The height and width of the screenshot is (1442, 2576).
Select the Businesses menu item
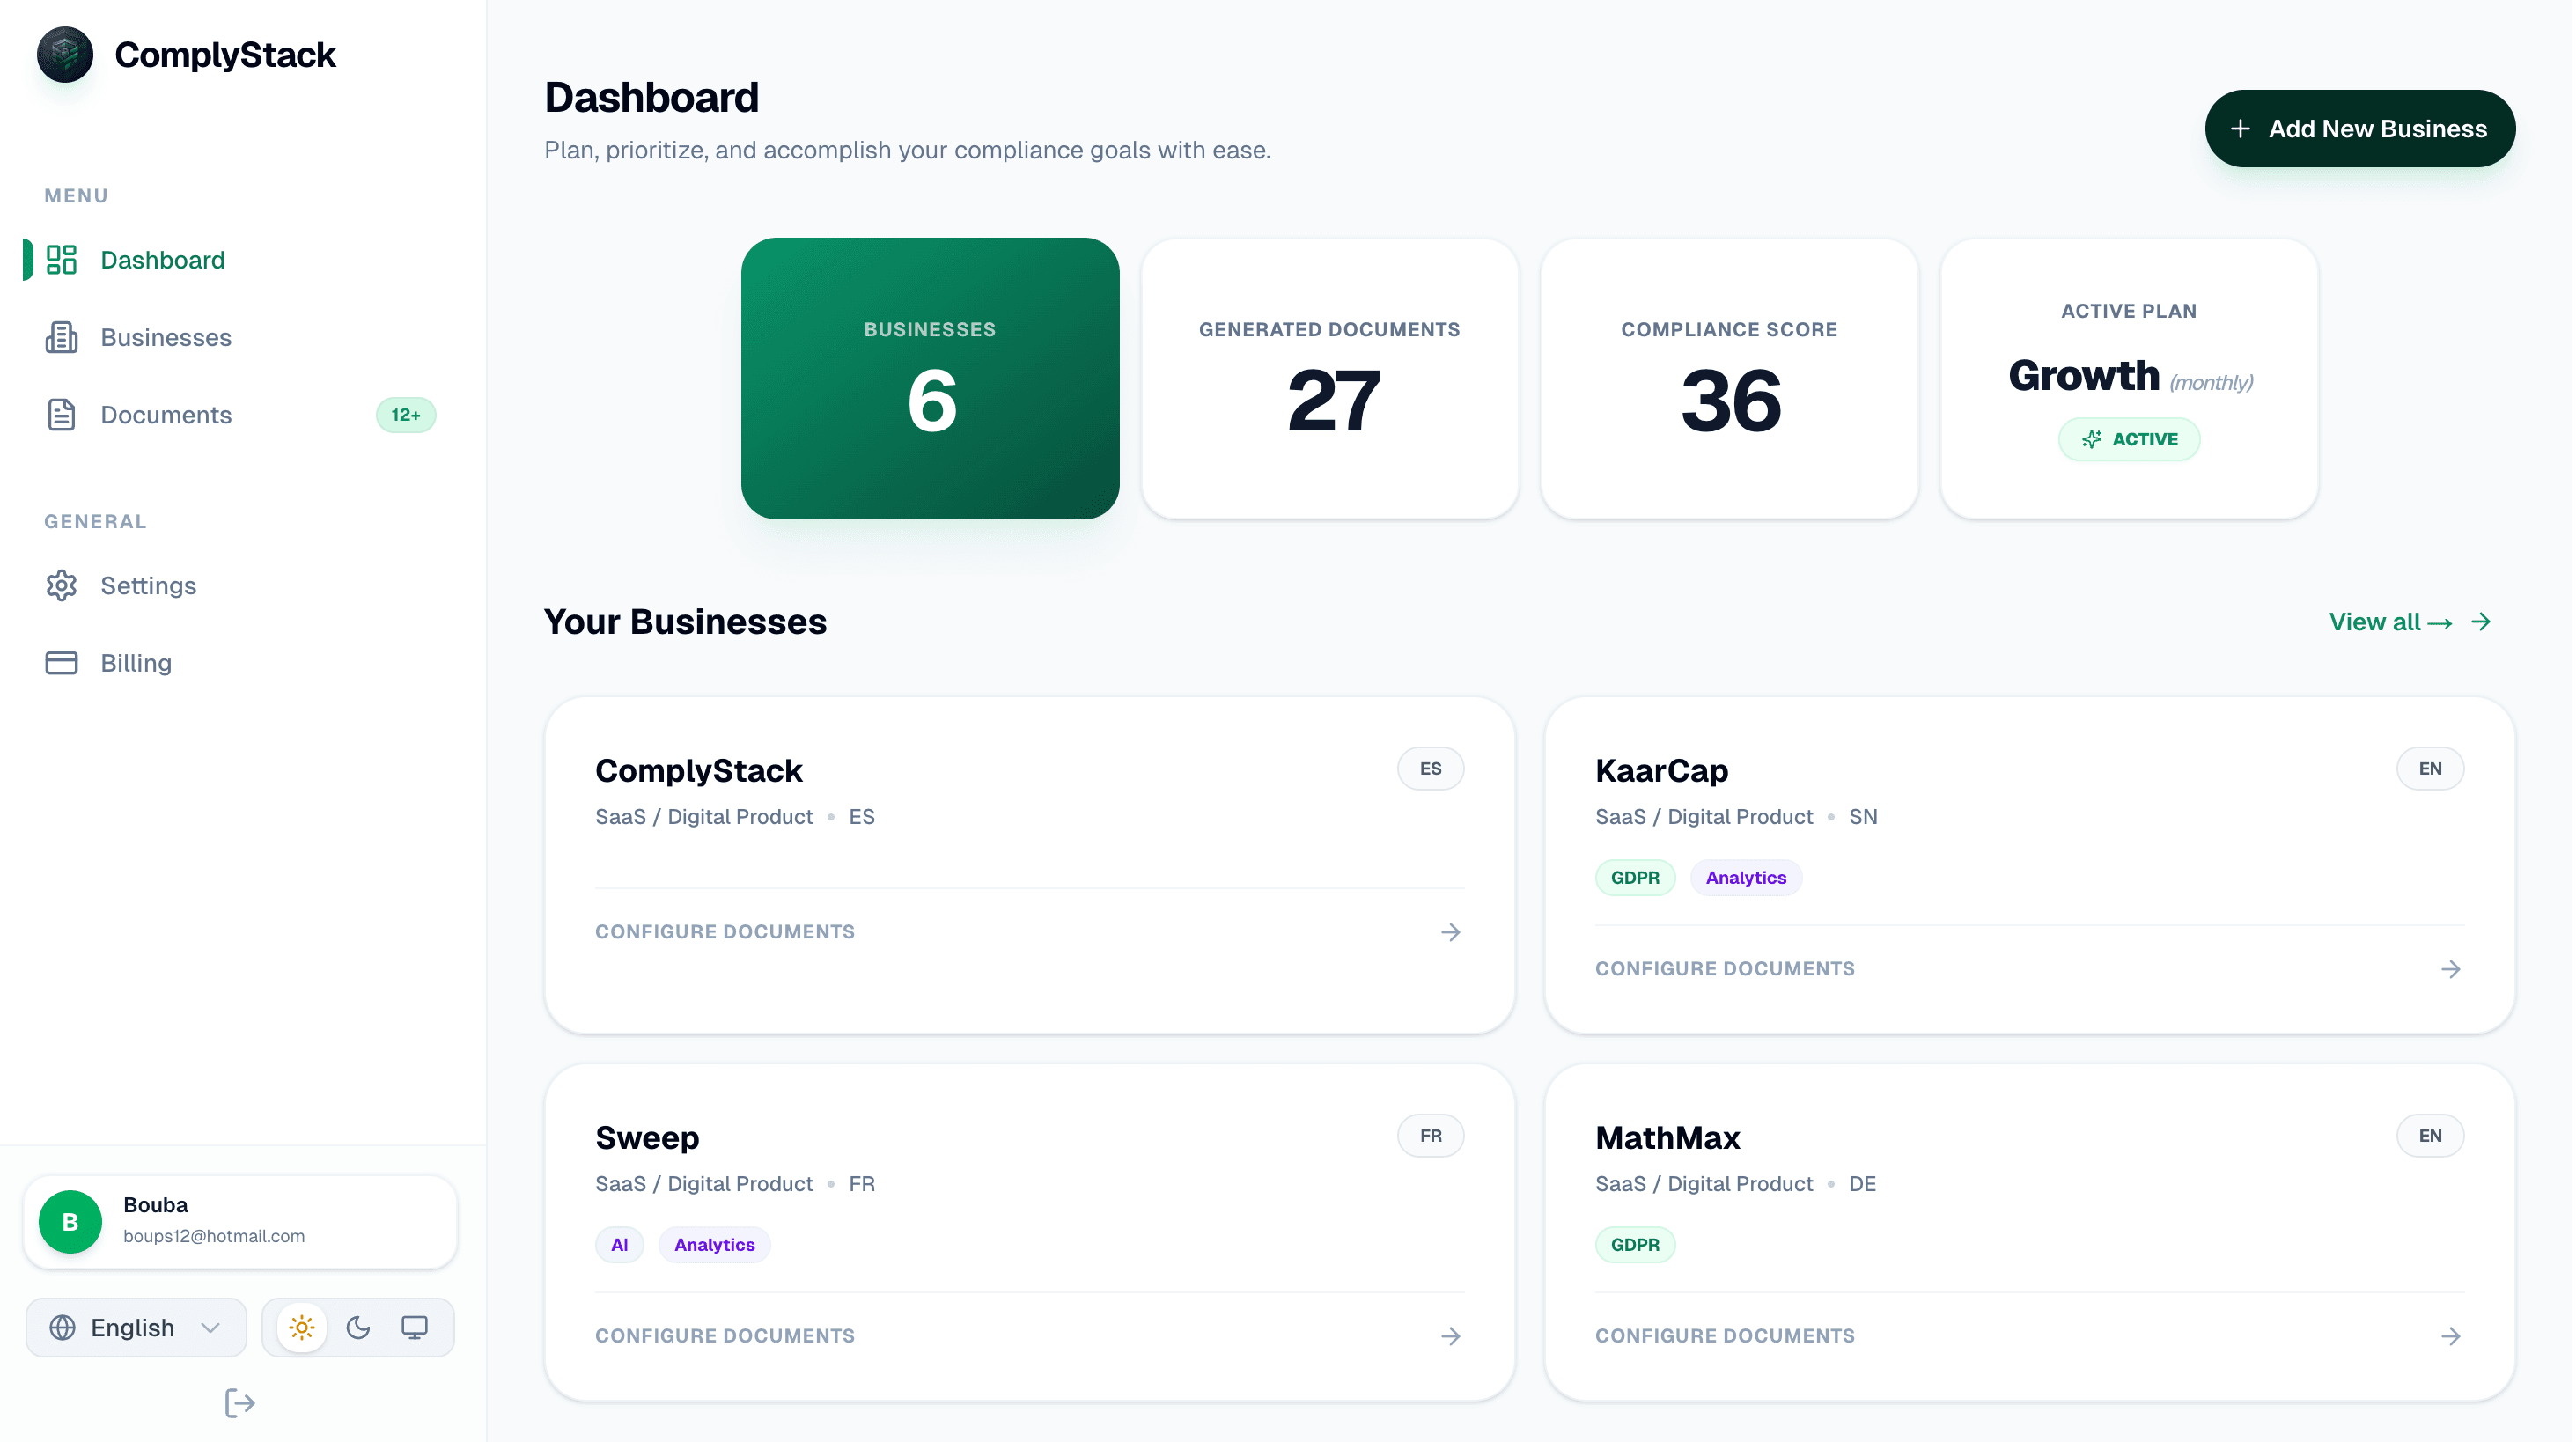[166, 338]
